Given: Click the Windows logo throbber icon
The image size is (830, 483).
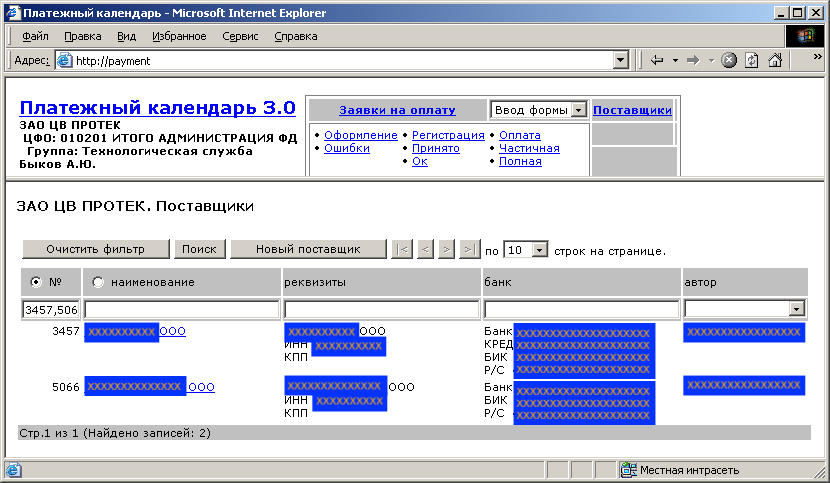Looking at the screenshot, I should coord(804,36).
